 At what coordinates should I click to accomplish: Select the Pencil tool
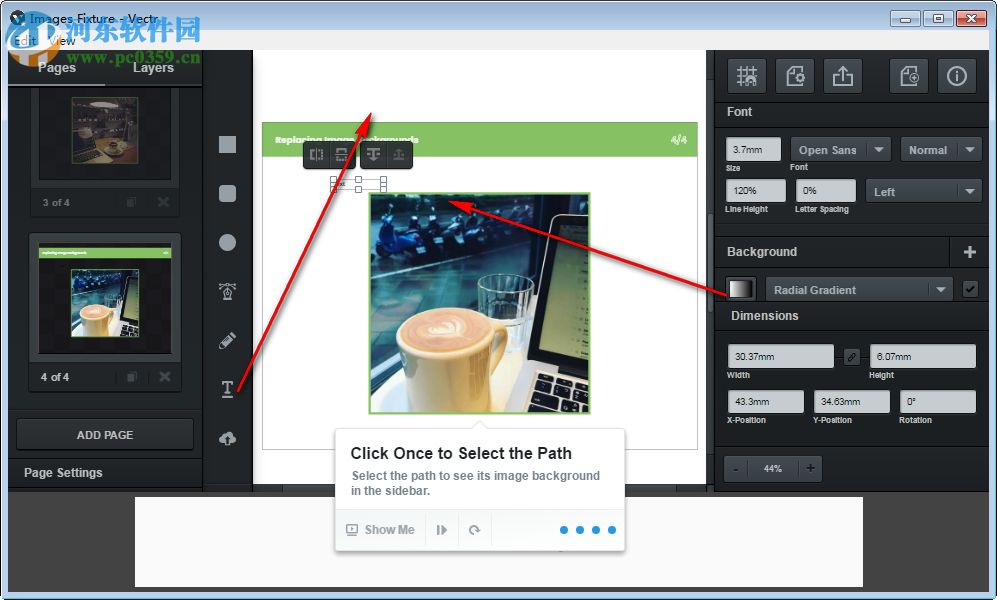(x=227, y=340)
